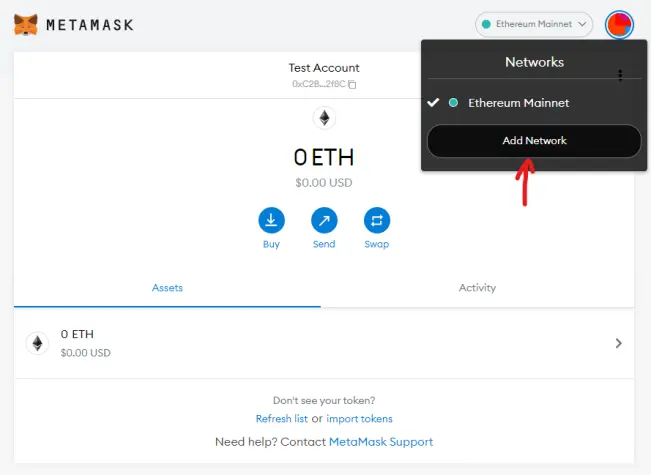Screen dimensions: 651x475
Task: Click the 0xC2B...2f8C address text
Action: click(318, 84)
